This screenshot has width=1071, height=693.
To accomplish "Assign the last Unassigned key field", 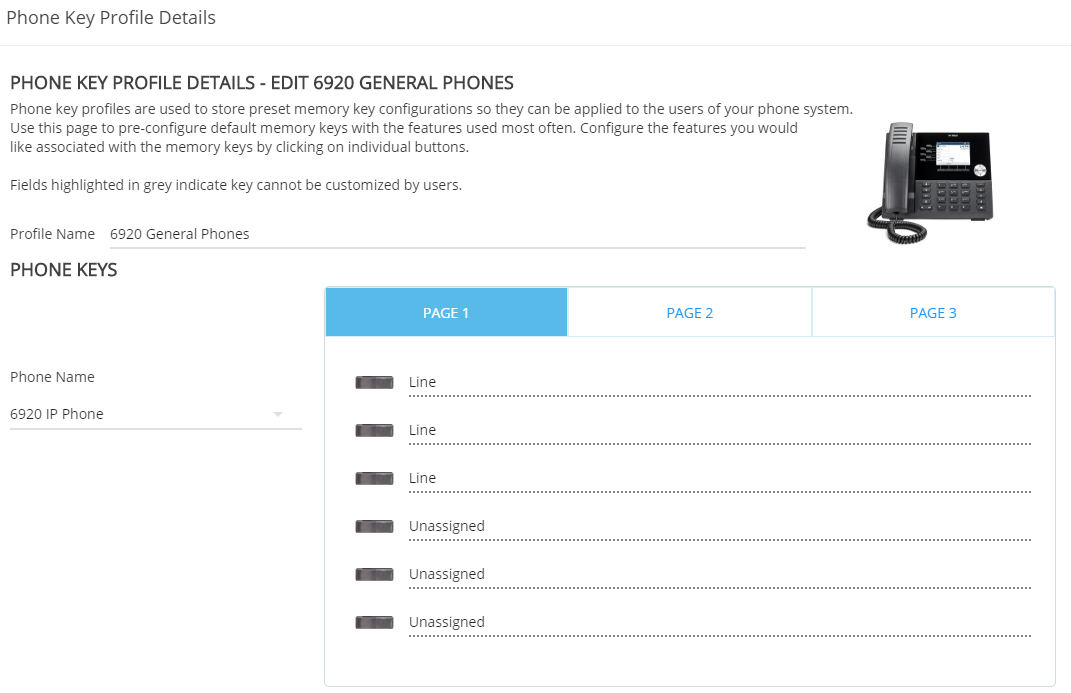I will pos(720,623).
